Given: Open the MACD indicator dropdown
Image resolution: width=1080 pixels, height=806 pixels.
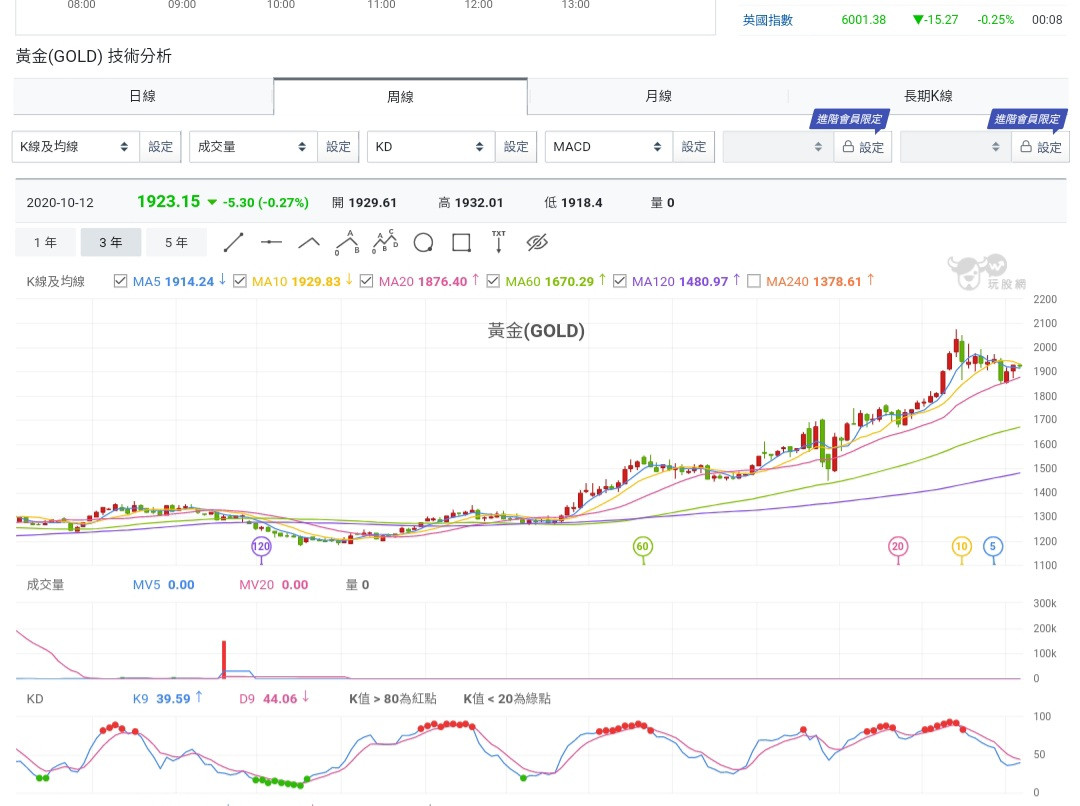Looking at the screenshot, I should point(608,147).
